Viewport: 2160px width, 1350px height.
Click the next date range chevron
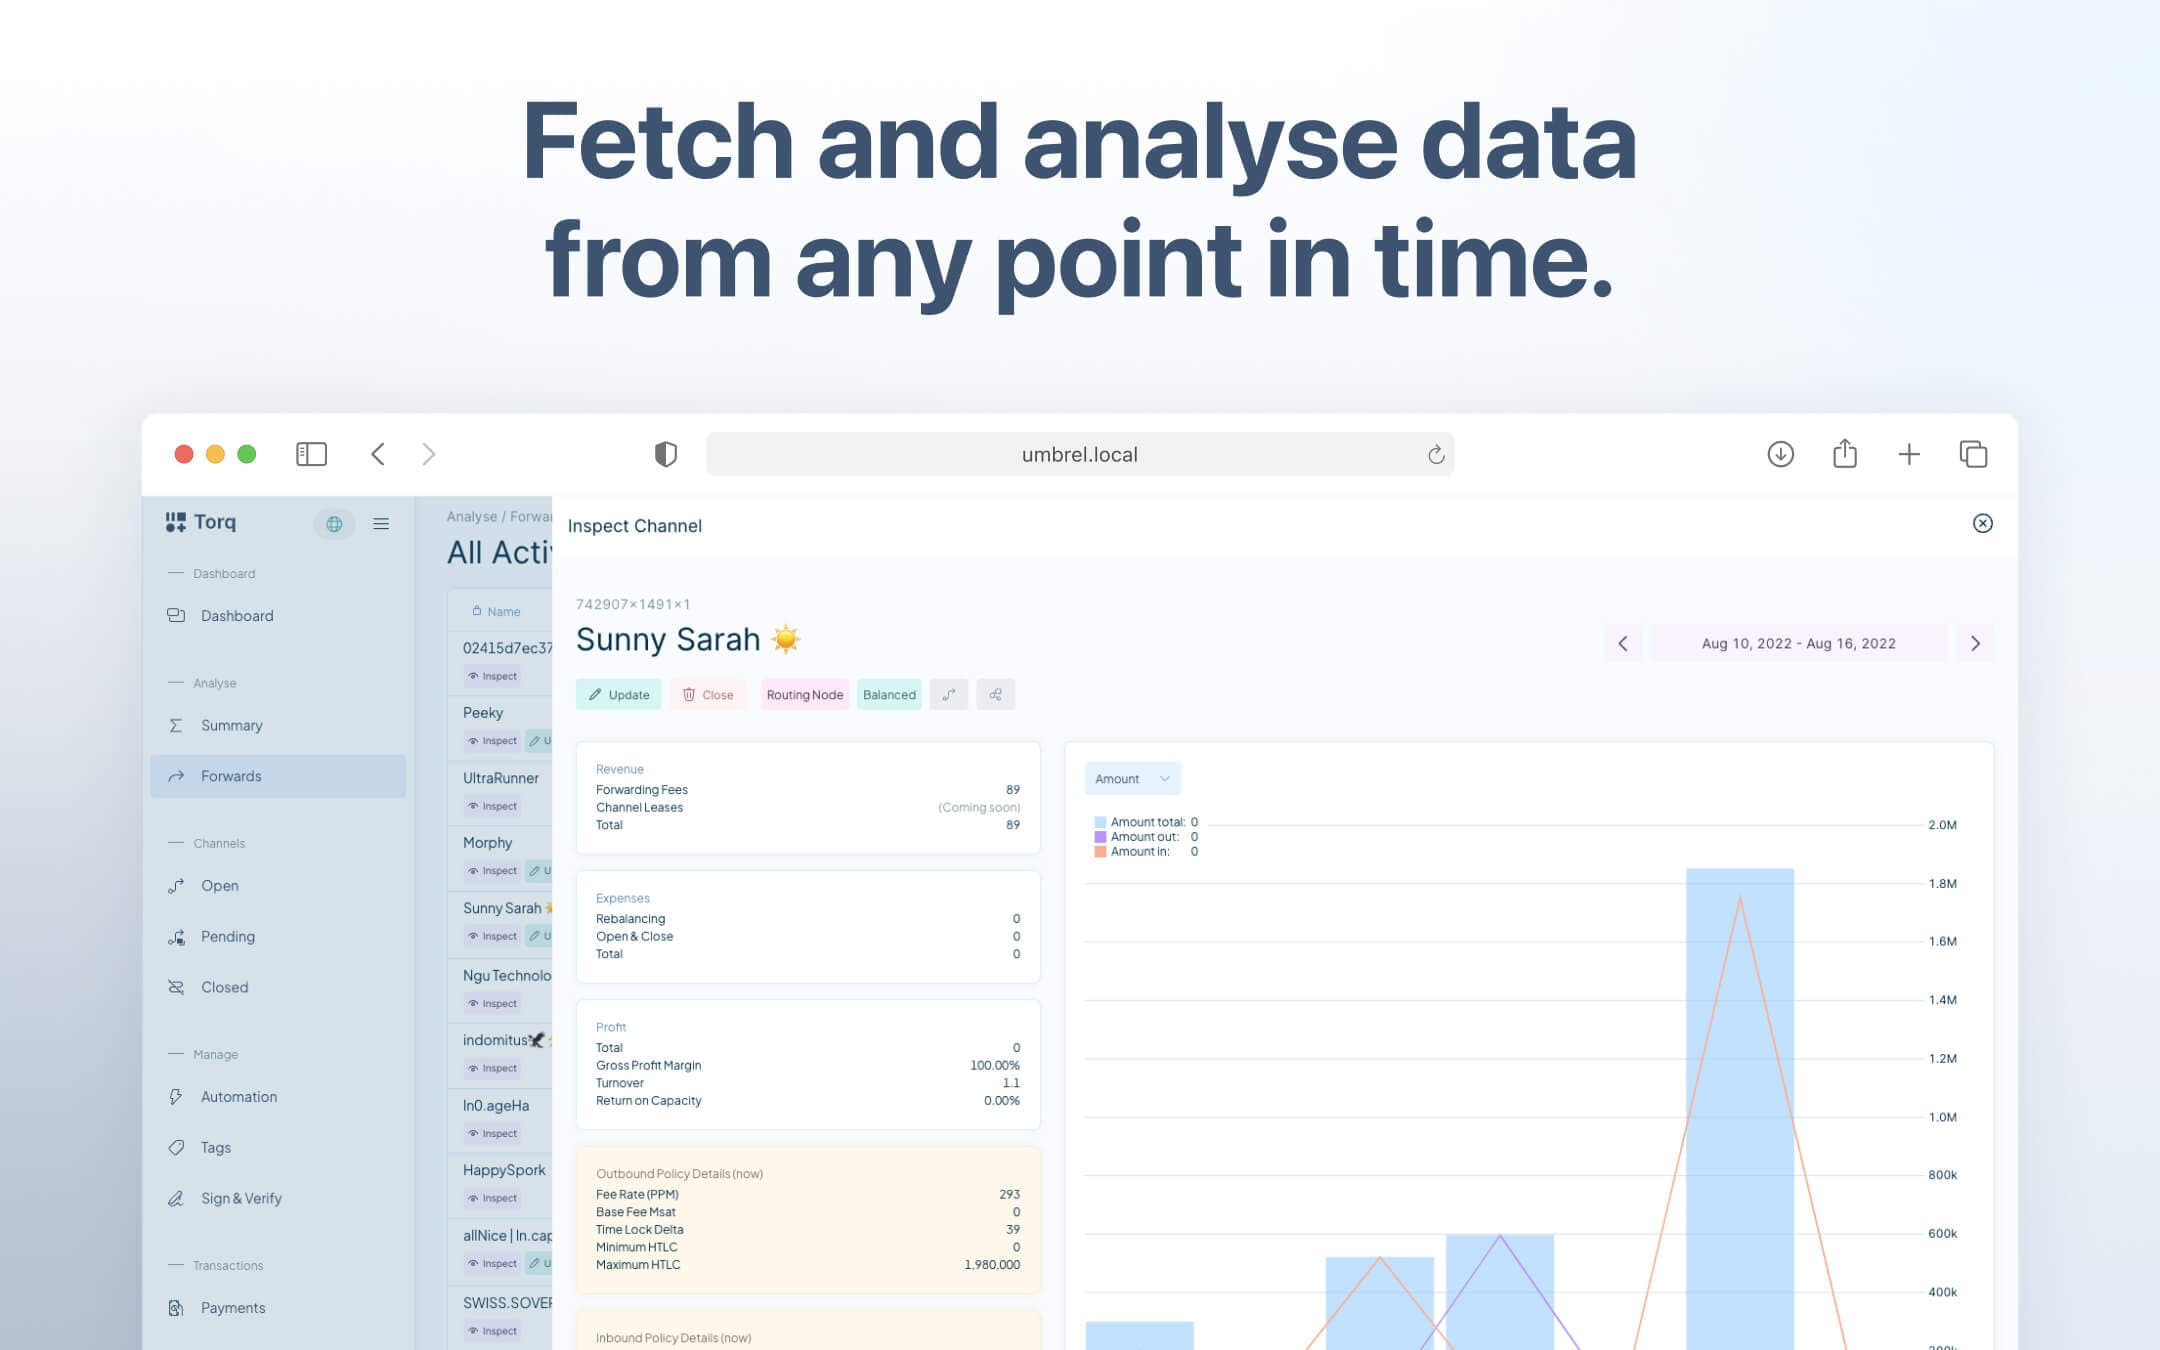1975,642
